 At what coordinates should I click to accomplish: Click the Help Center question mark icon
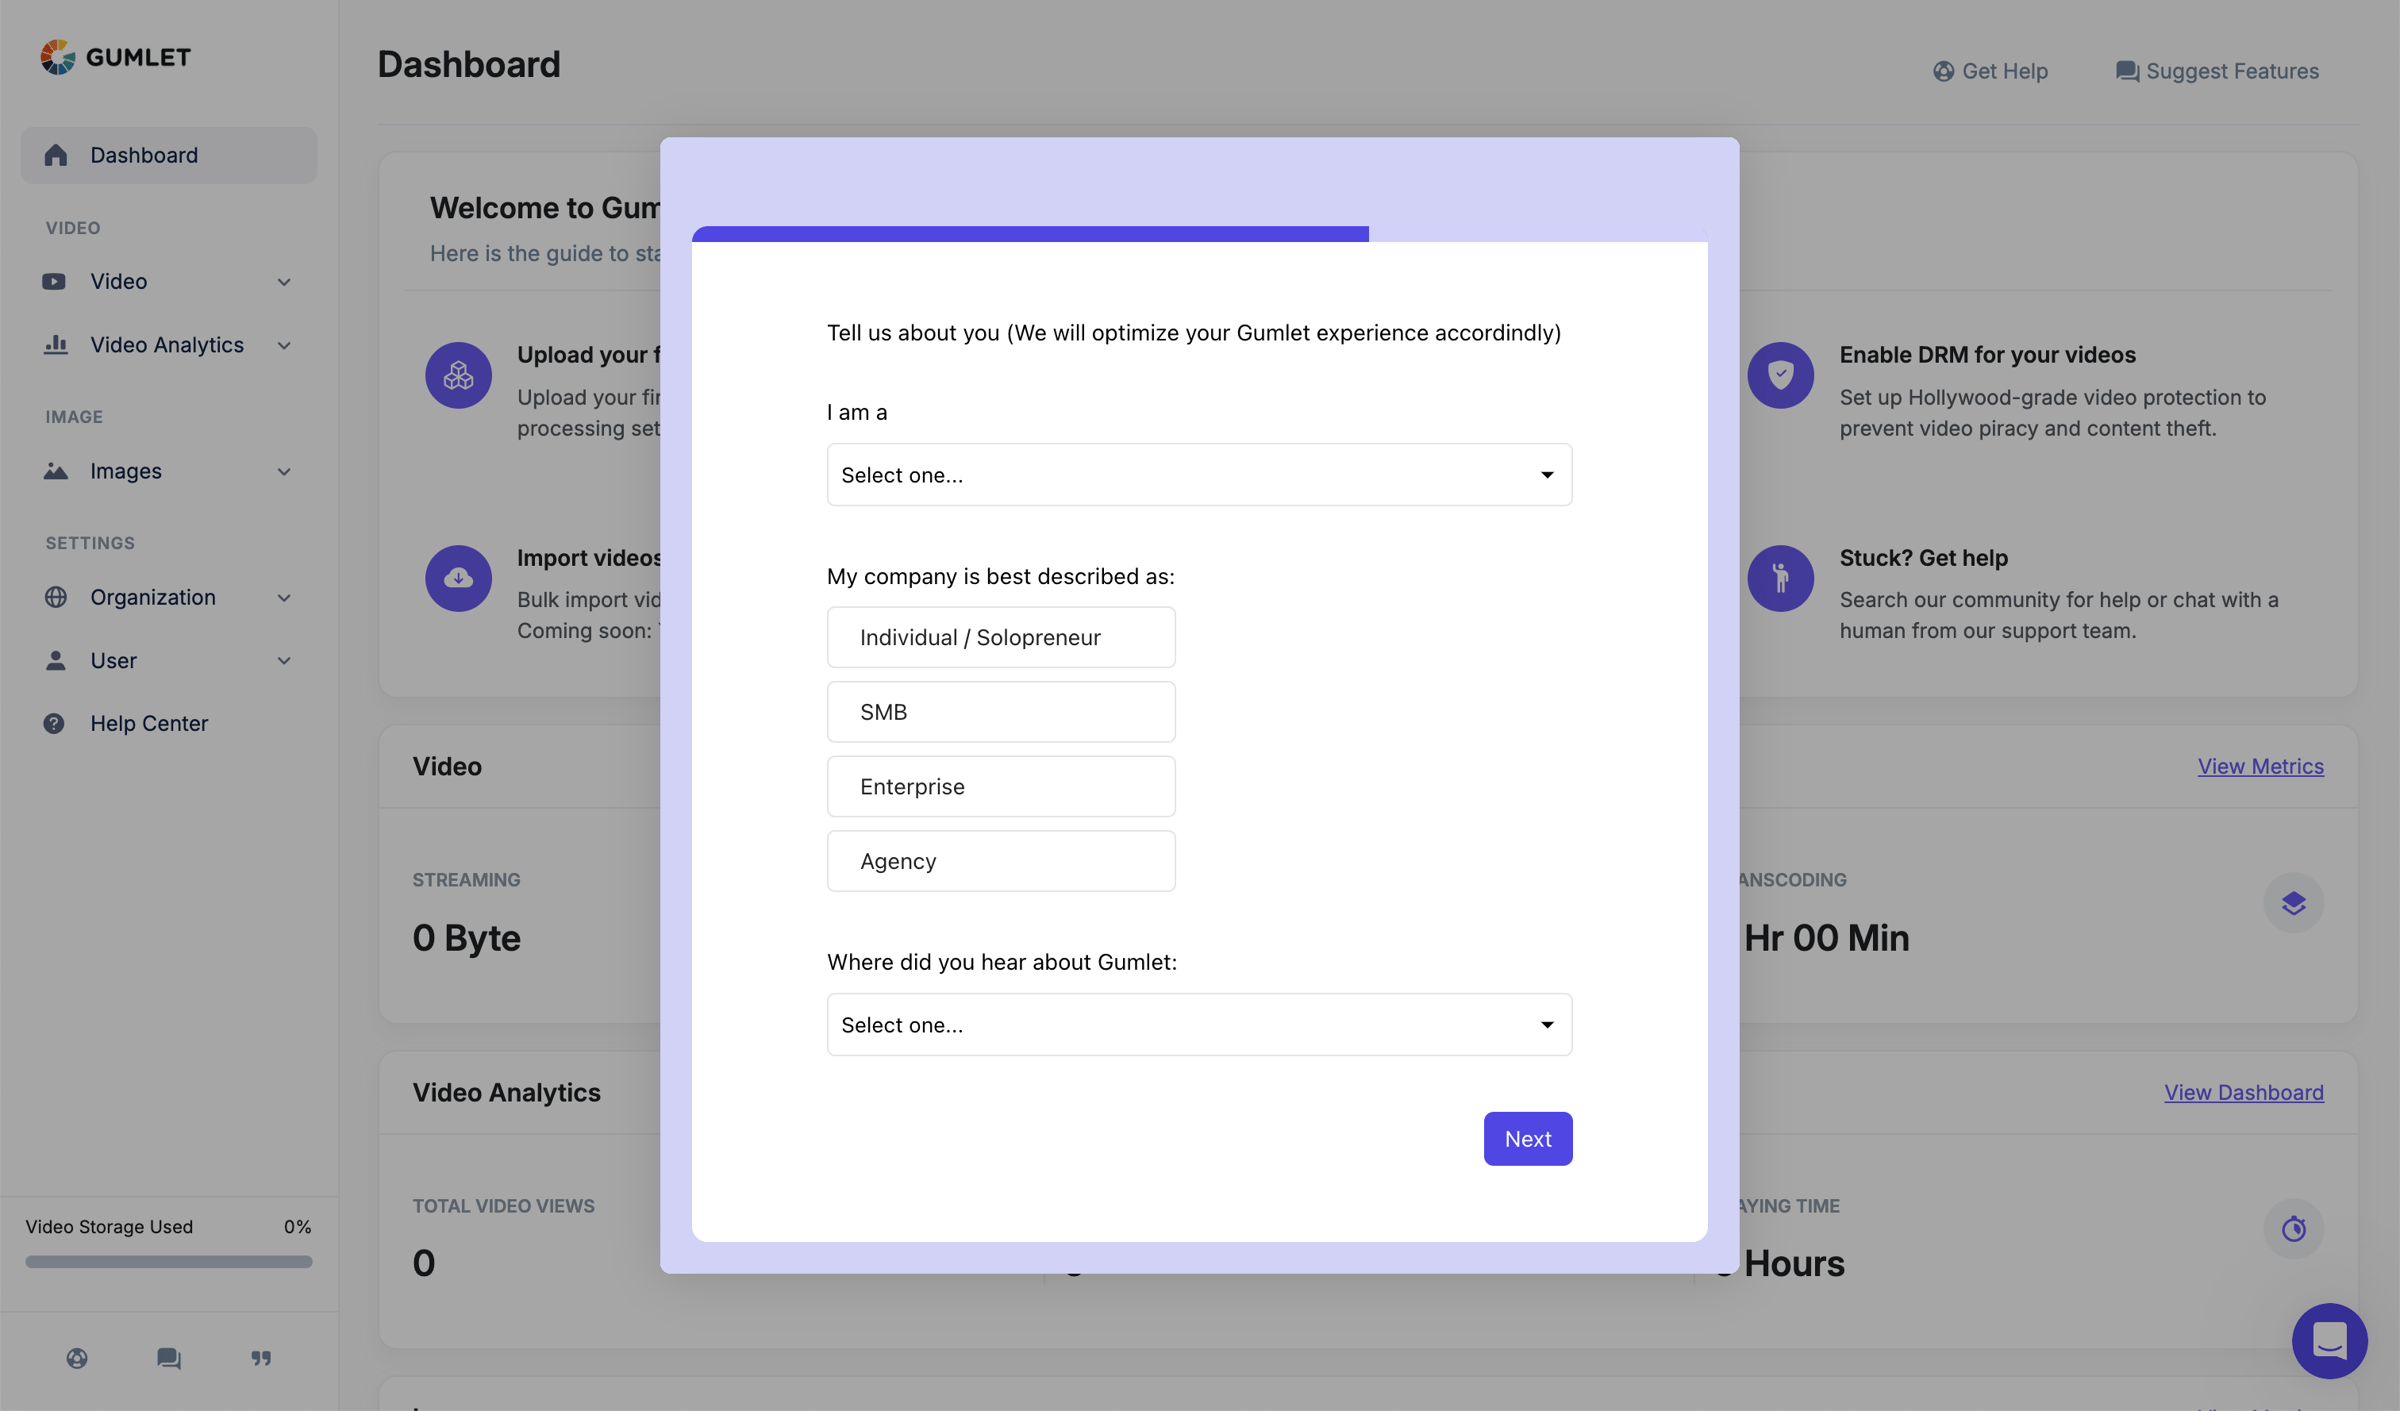click(x=54, y=723)
